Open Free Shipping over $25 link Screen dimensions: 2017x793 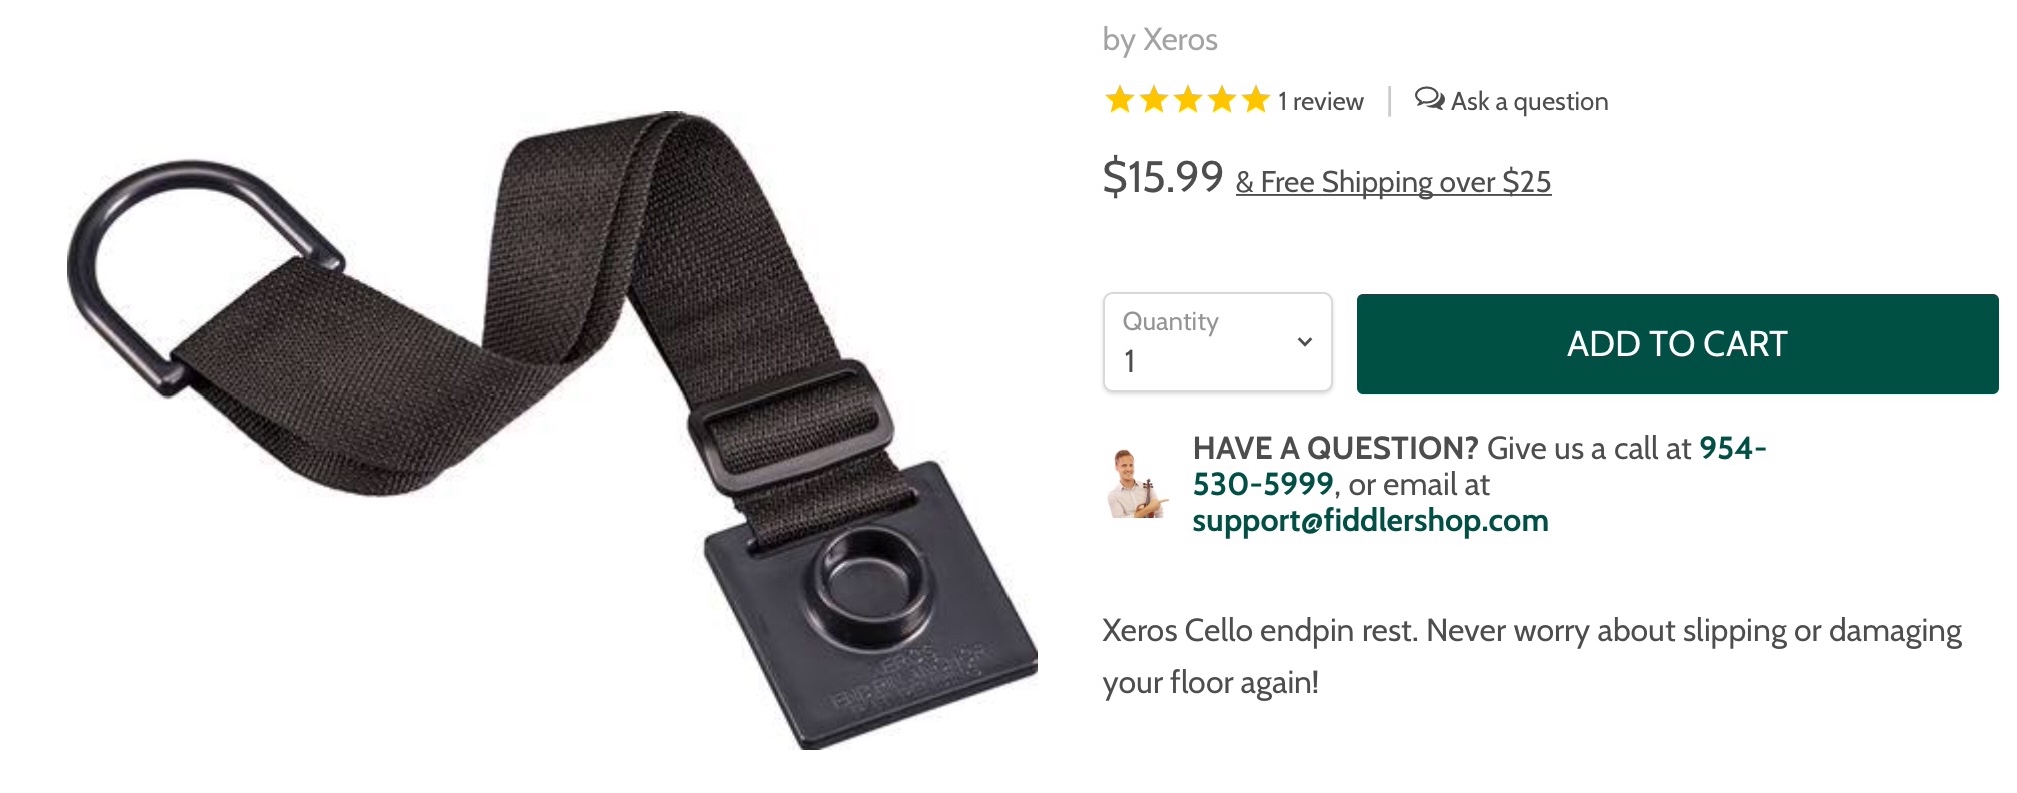(1393, 182)
